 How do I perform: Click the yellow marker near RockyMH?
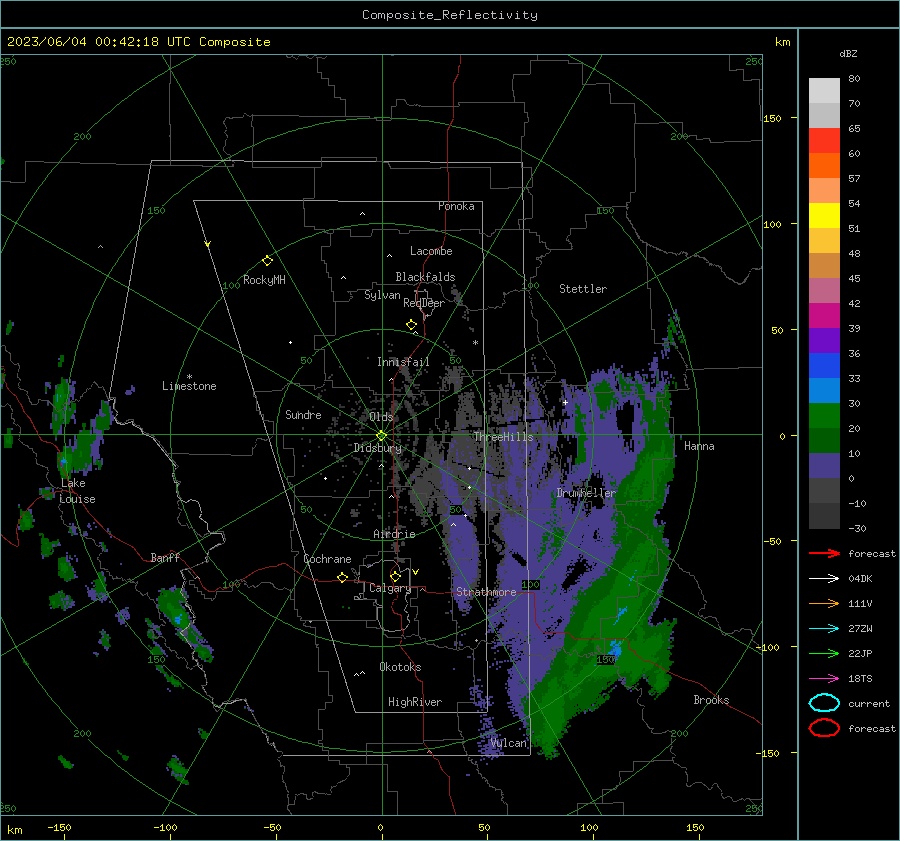tap(267, 261)
